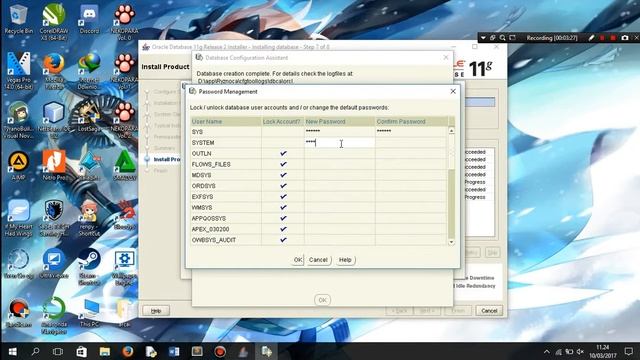This screenshot has height=360, width=640.
Task: Launch Vegas Pro 14.0 shortcut
Action: 18,71
